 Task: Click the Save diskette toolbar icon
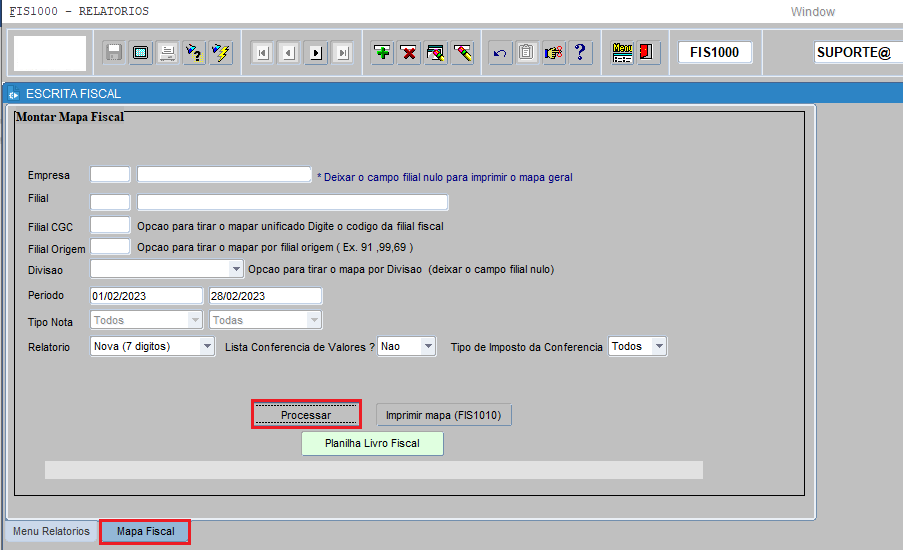114,53
